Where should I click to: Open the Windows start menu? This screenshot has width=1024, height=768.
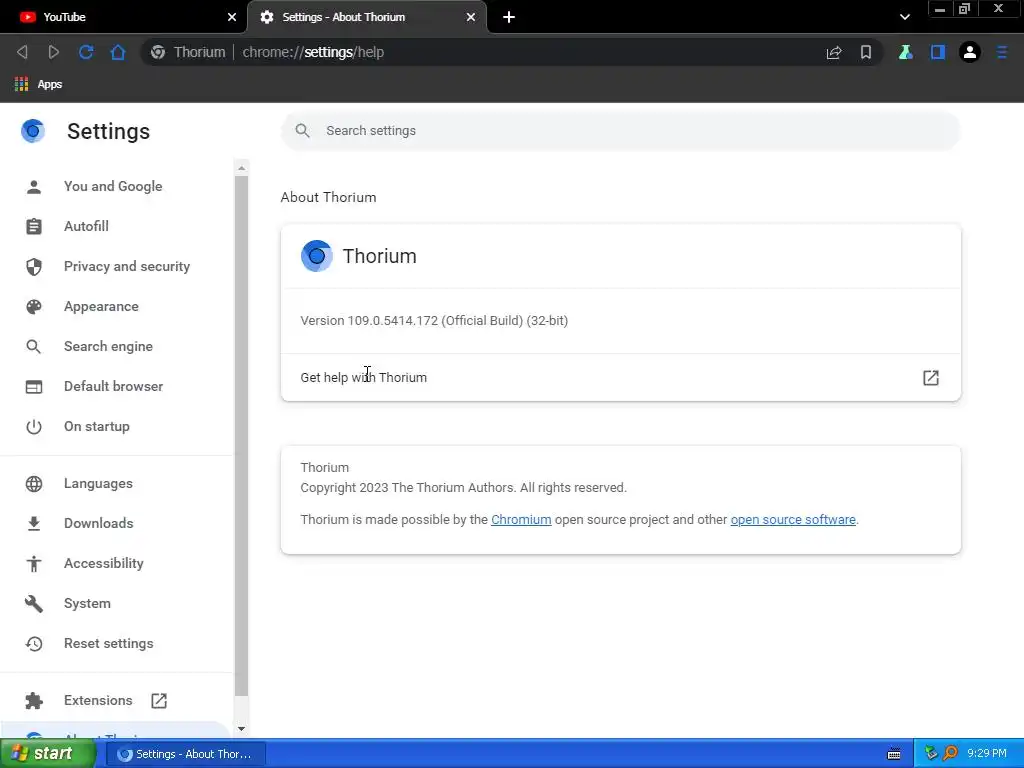coord(47,754)
